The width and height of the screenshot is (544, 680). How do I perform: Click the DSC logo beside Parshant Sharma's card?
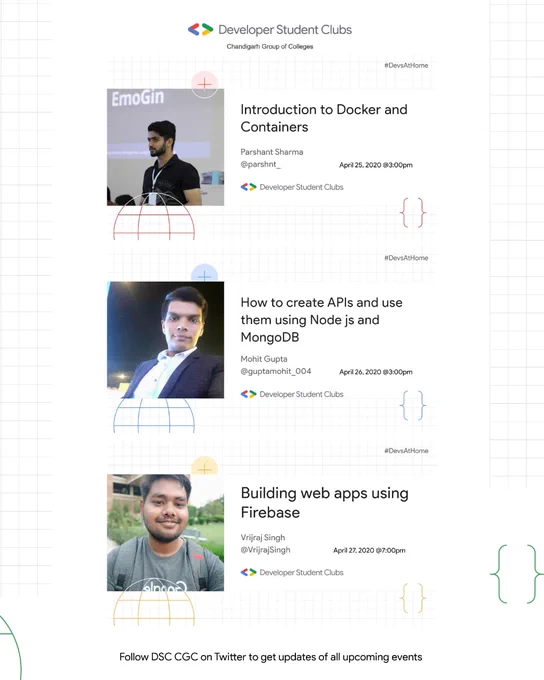click(x=292, y=187)
